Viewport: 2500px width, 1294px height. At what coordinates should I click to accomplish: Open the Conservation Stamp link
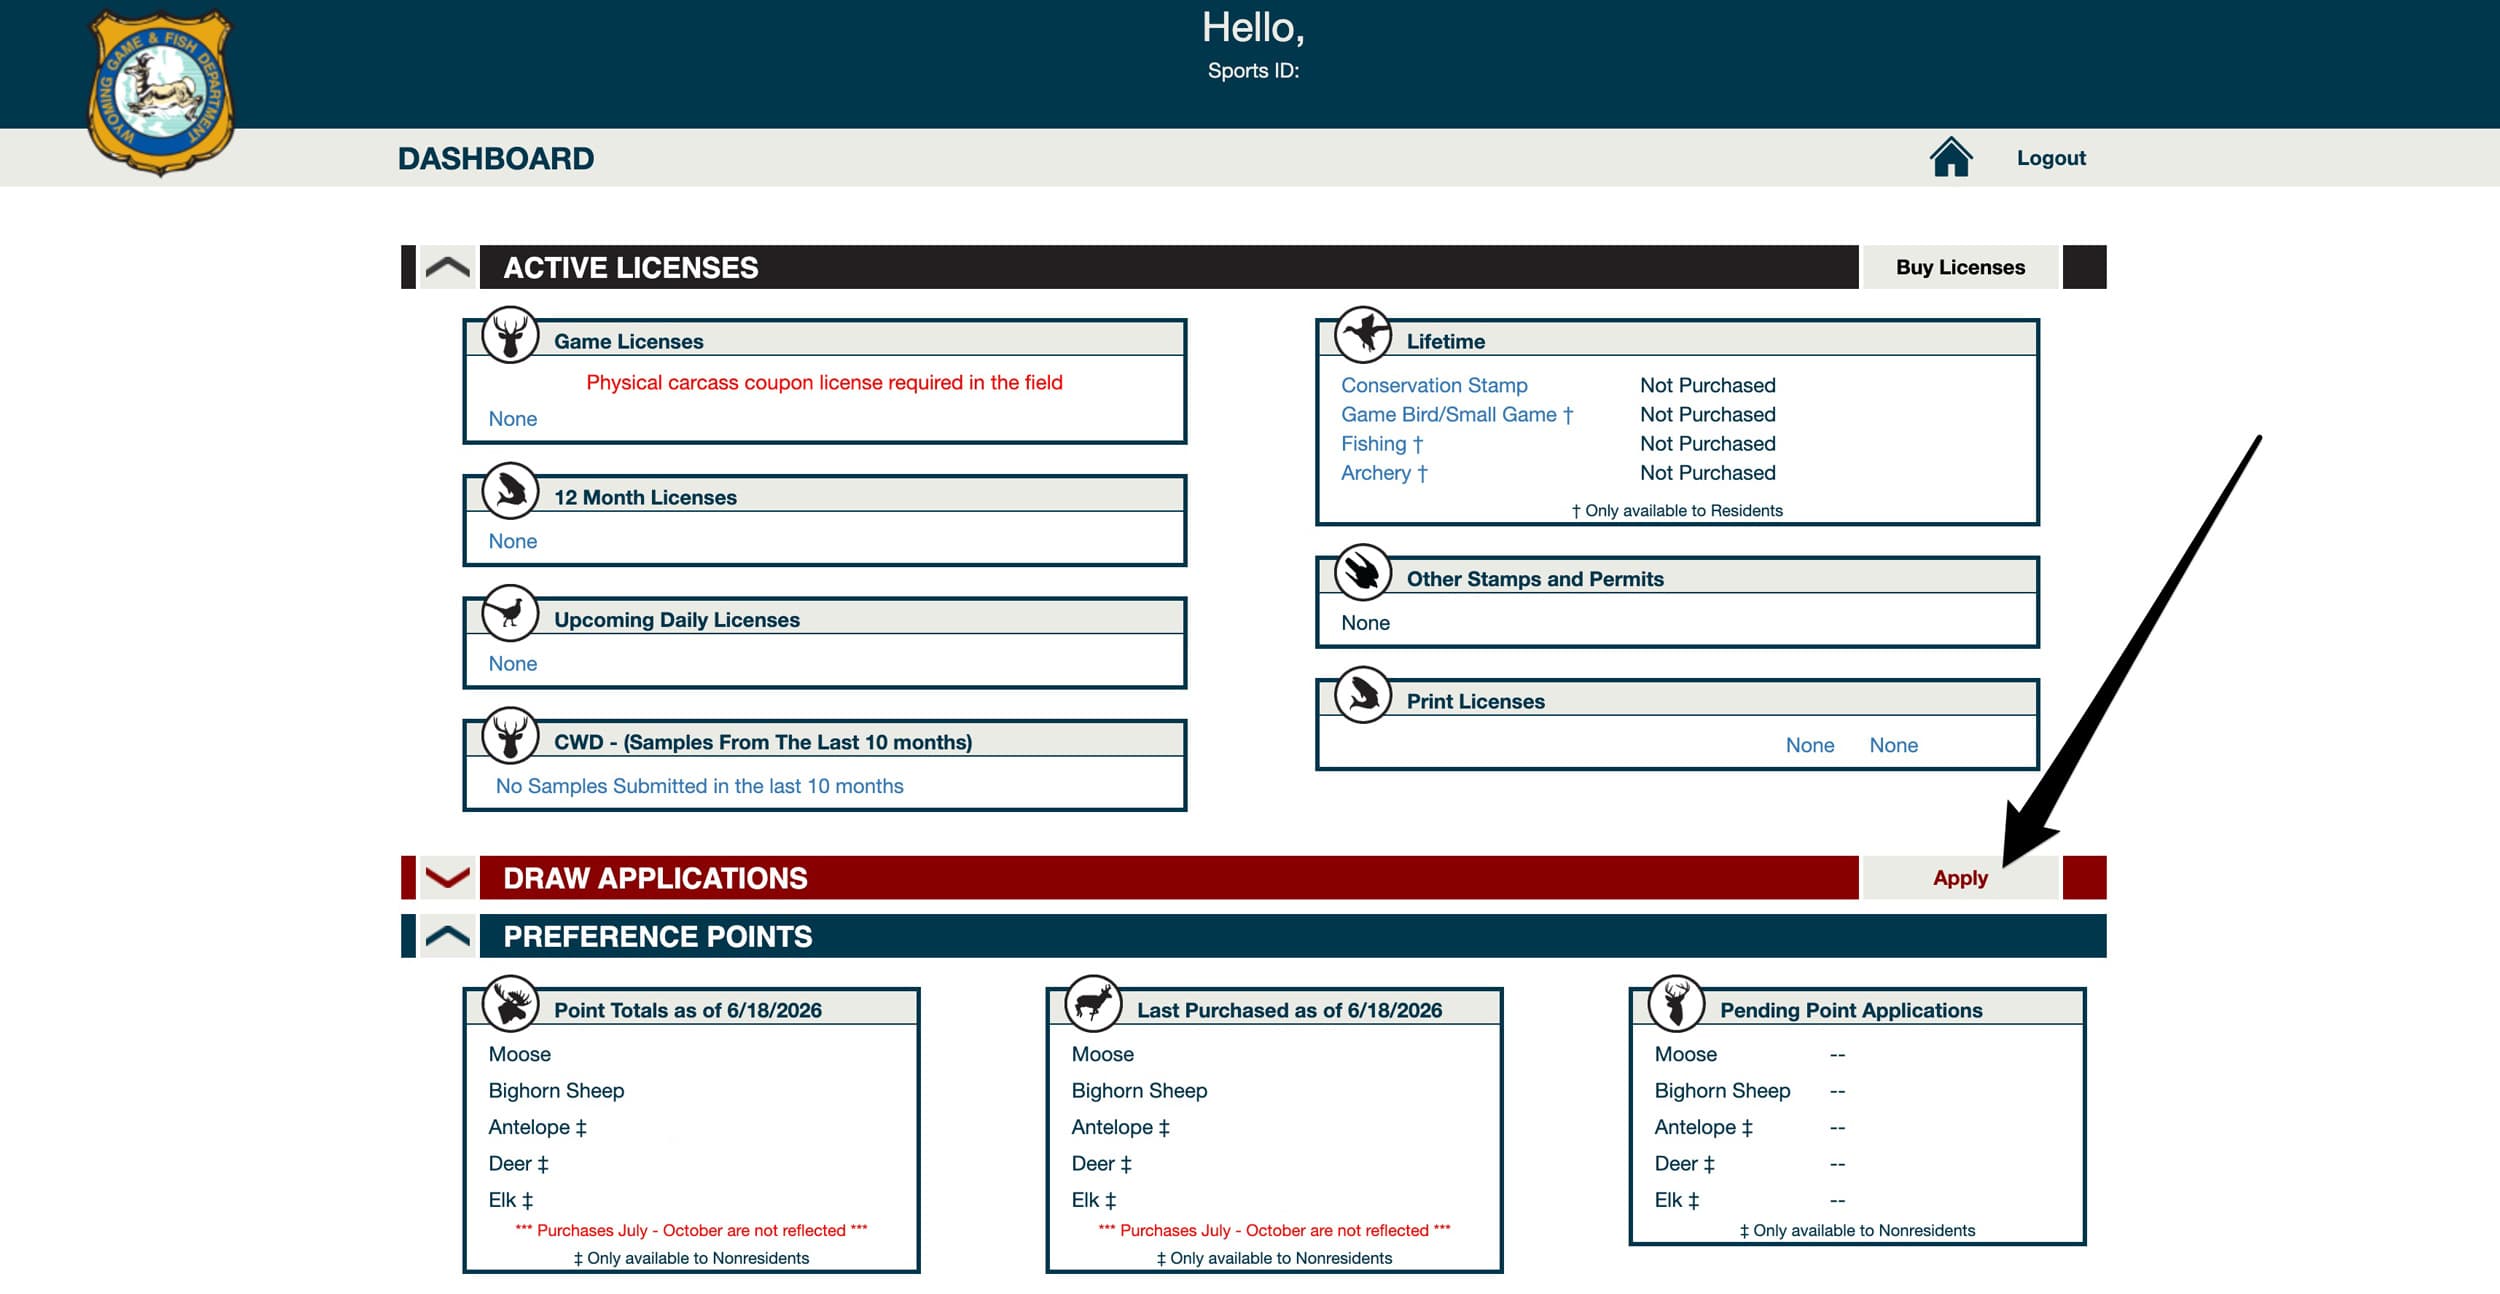(1434, 385)
